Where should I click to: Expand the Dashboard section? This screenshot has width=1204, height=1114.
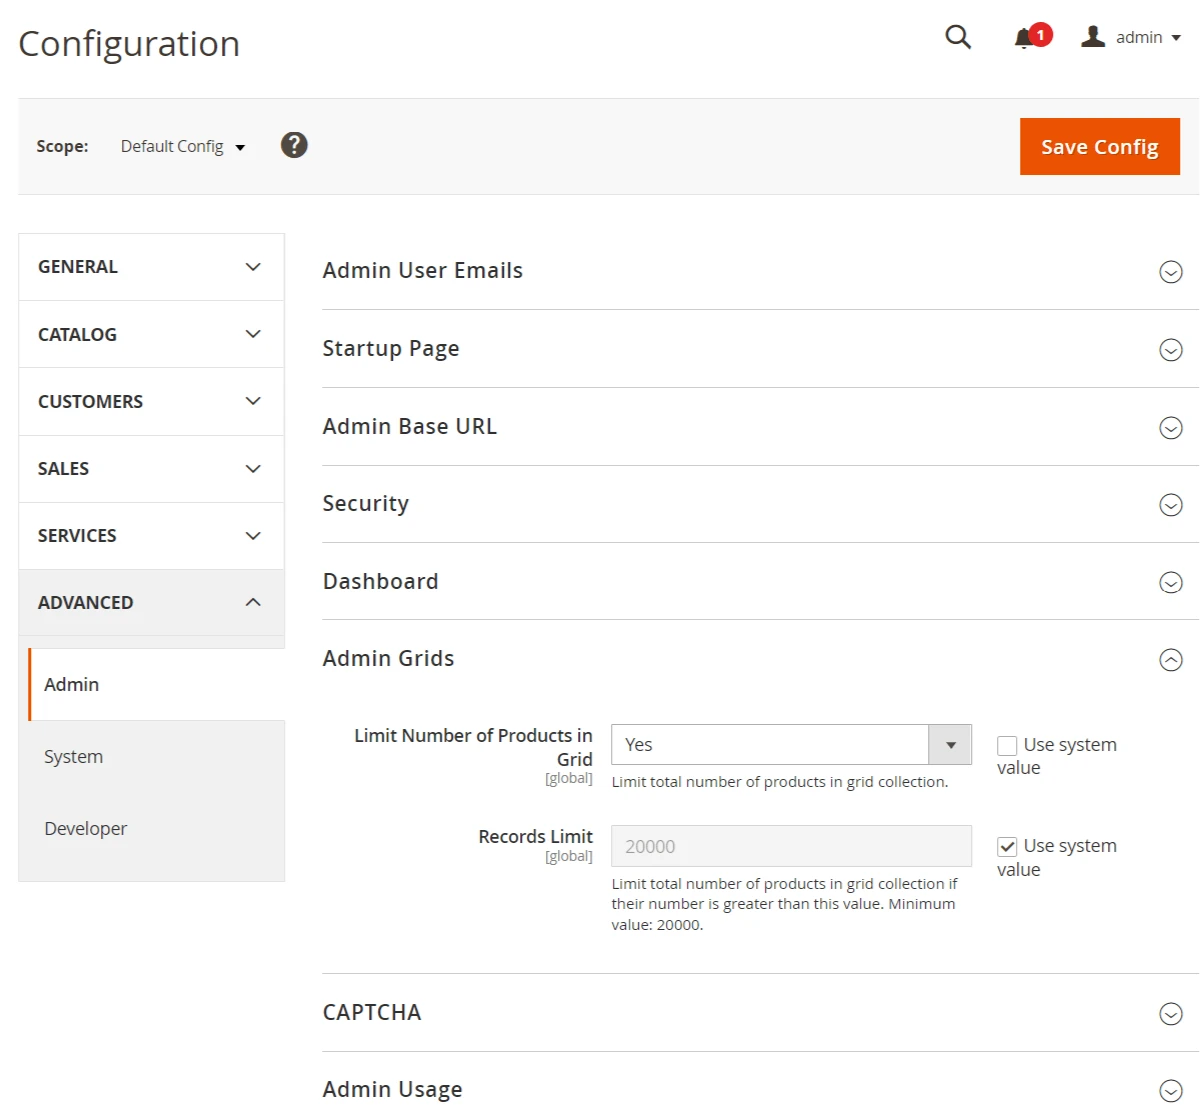[x=380, y=582]
